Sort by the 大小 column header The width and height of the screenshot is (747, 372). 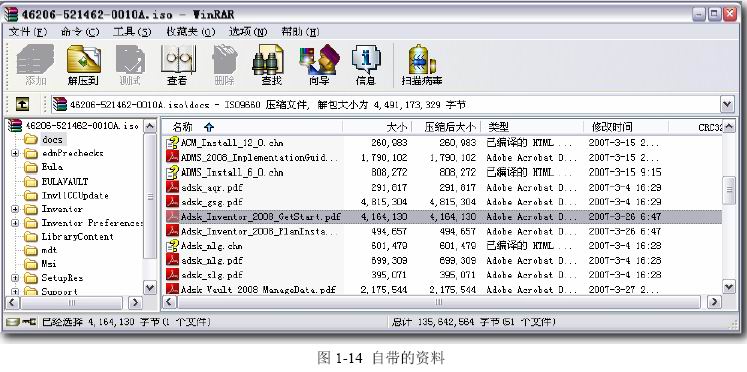(377, 127)
